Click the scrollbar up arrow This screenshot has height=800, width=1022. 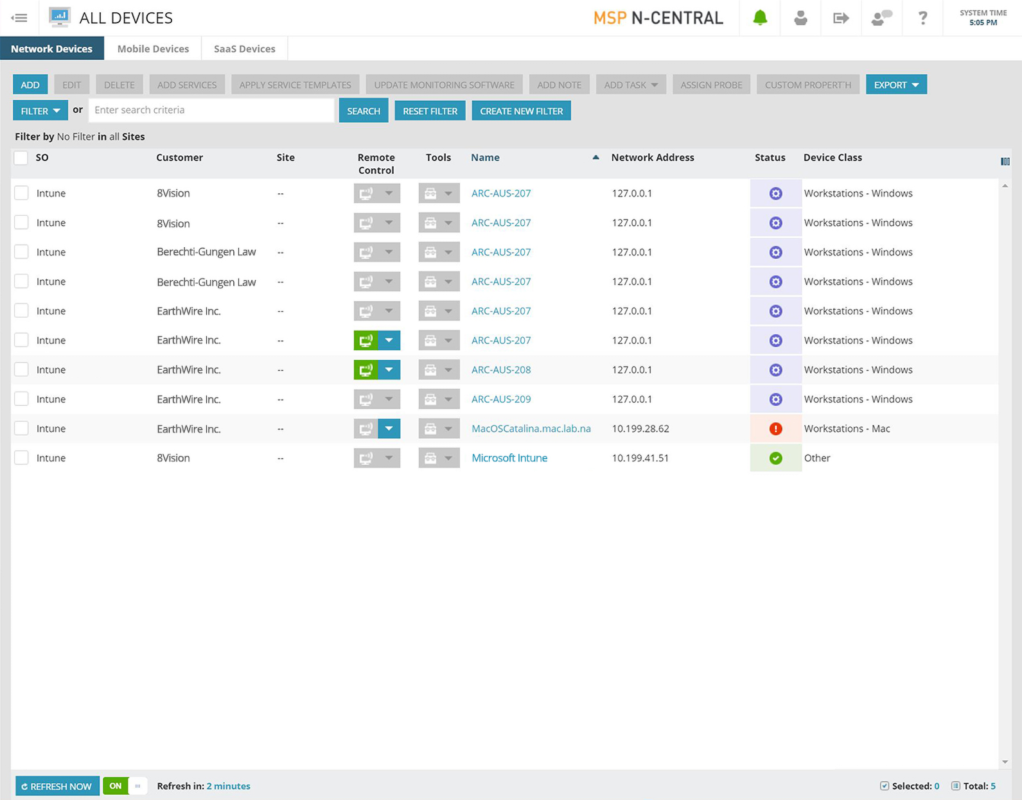coord(1005,186)
